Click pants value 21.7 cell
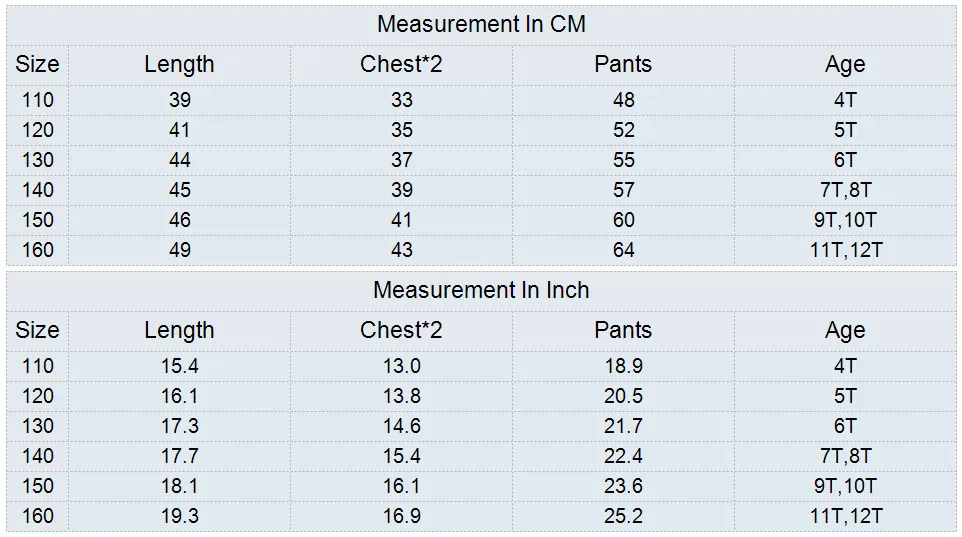Viewport: 962px width, 537px height. tap(623, 426)
